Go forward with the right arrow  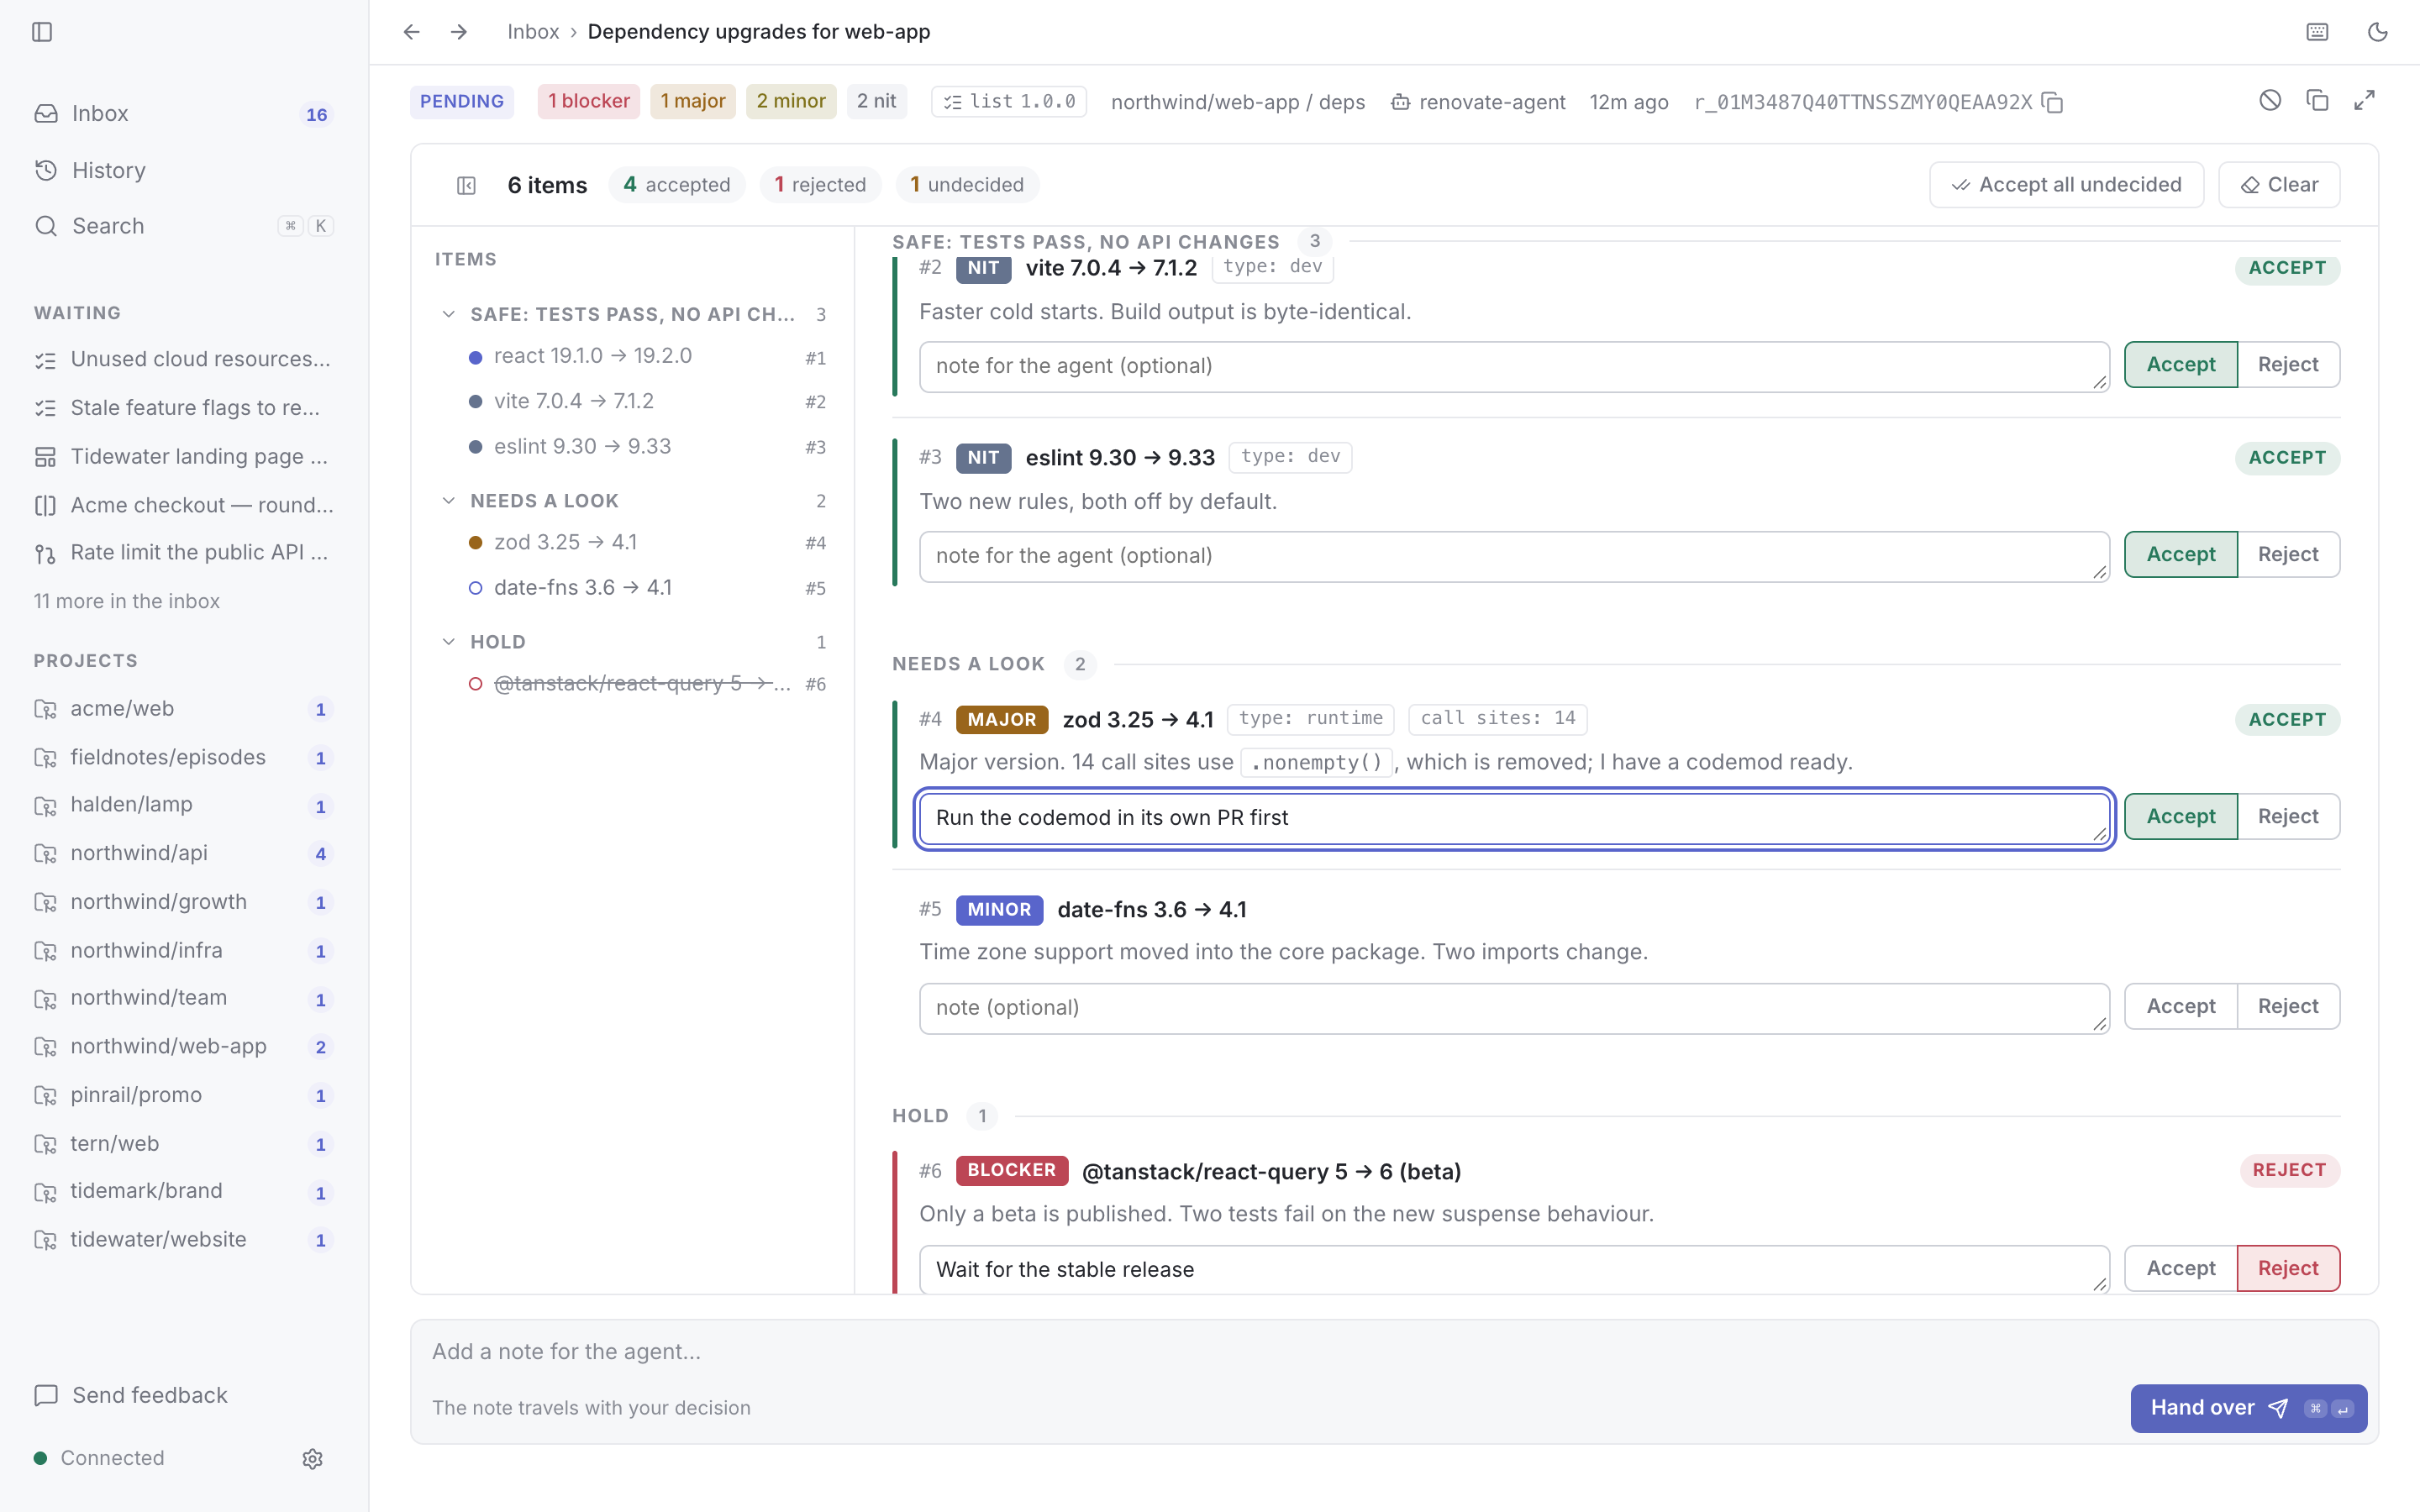(x=459, y=32)
